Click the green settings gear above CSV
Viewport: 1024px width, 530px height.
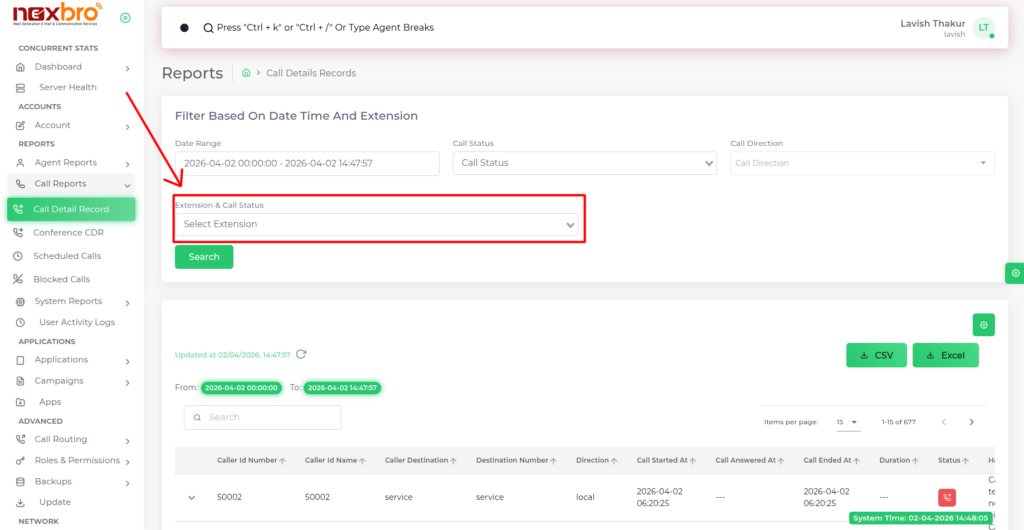click(983, 324)
